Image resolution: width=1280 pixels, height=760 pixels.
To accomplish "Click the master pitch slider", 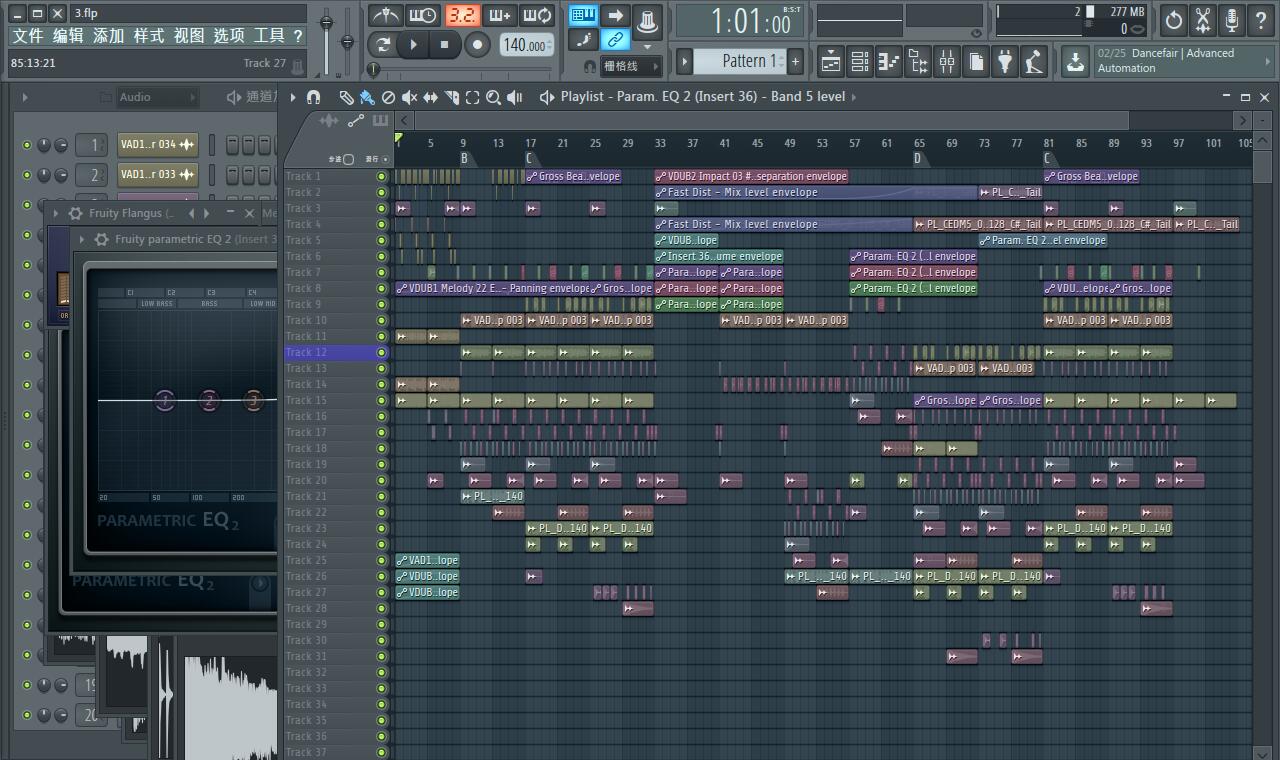I will click(x=347, y=40).
